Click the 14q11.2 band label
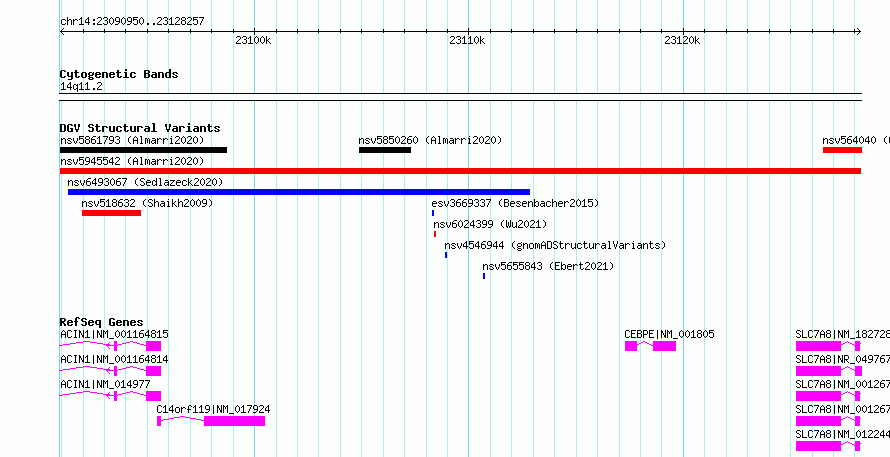The height and width of the screenshot is (457, 890). point(81,86)
